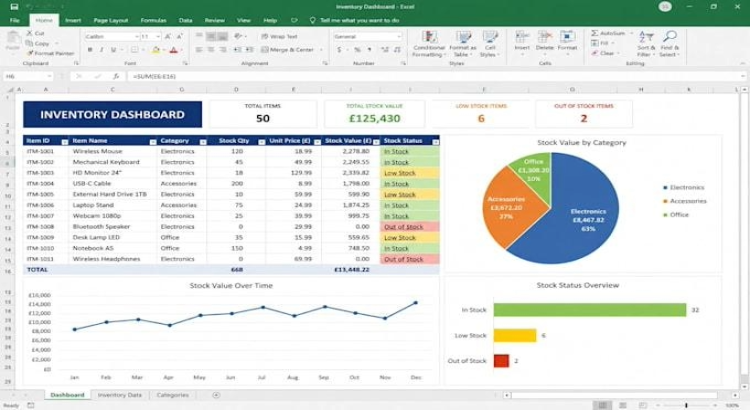Click the Save icon in title bar
The width and height of the screenshot is (750, 410).
coord(14,7)
